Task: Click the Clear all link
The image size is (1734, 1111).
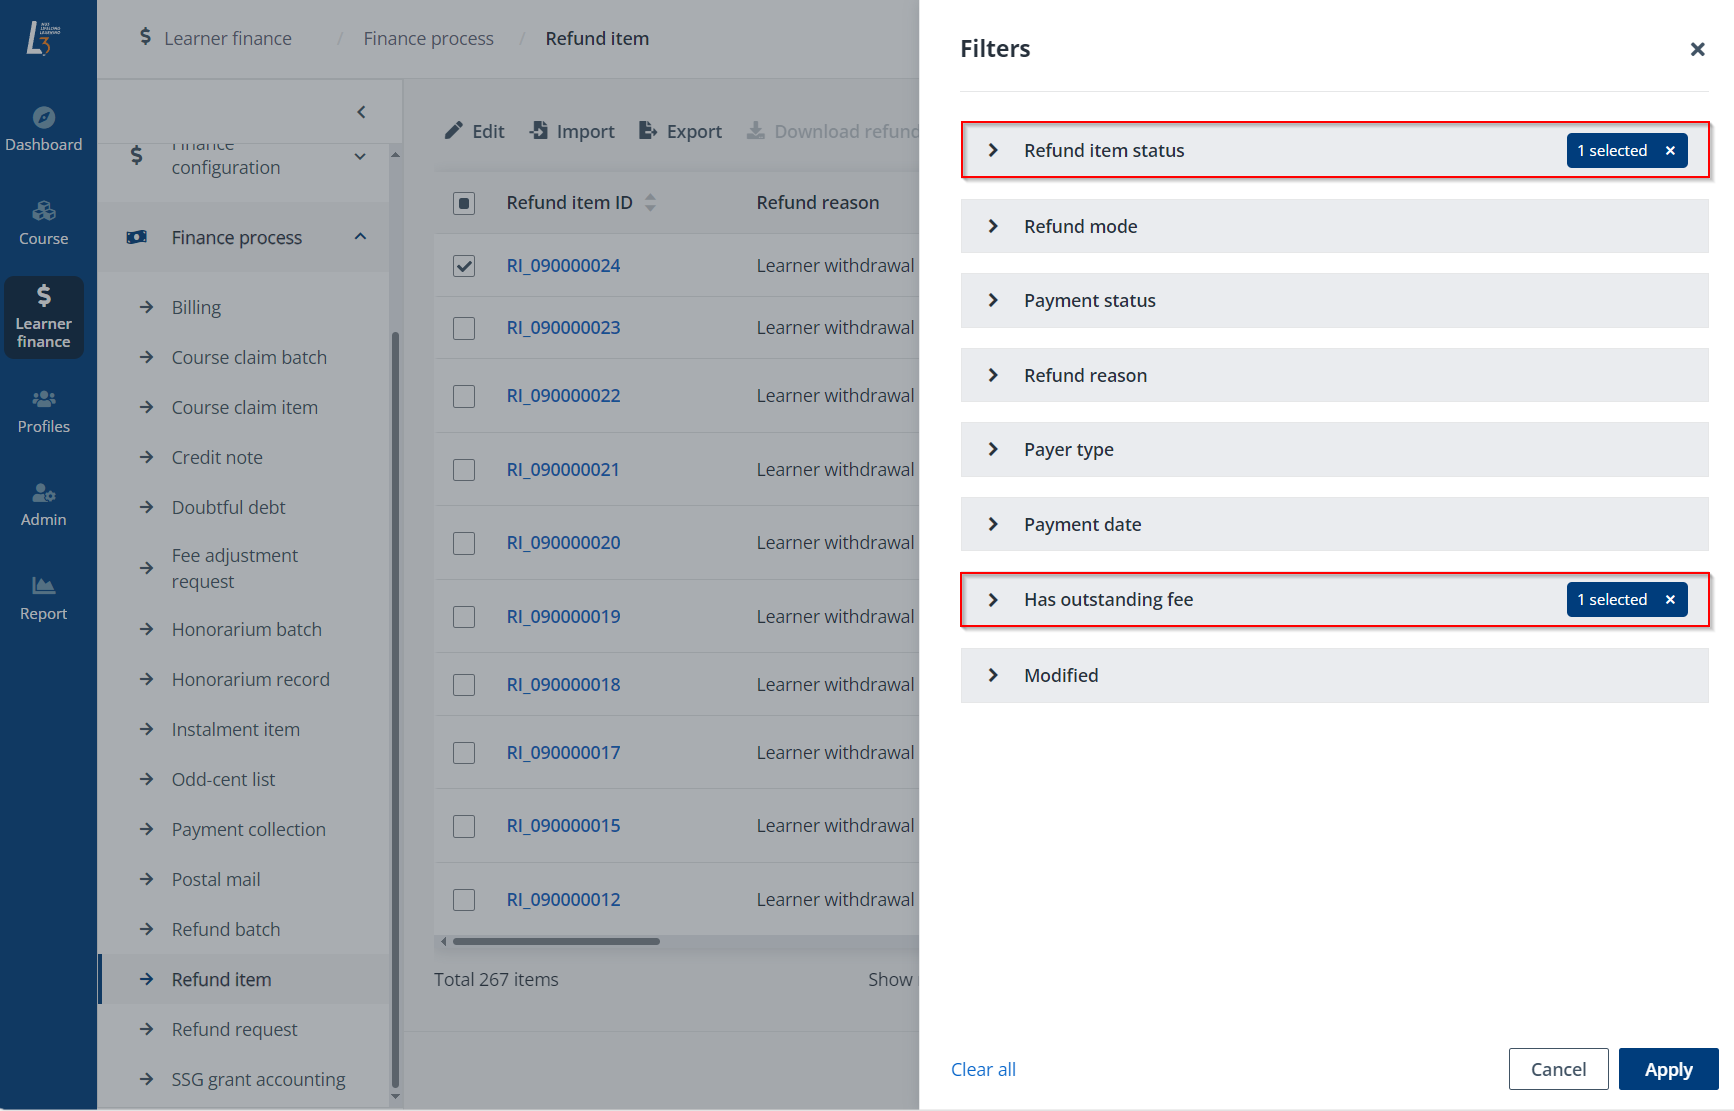Action: [983, 1069]
